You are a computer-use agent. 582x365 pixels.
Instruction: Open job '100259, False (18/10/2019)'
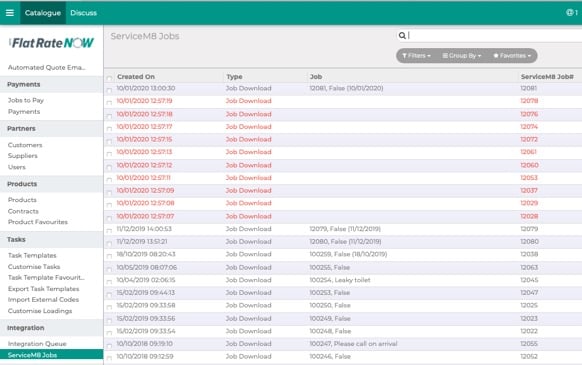point(348,254)
